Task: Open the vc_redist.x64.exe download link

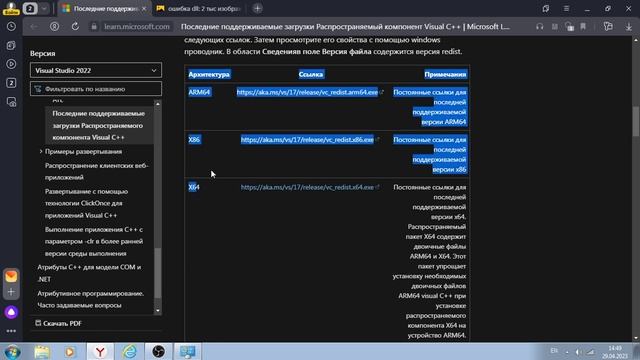Action: point(307,187)
